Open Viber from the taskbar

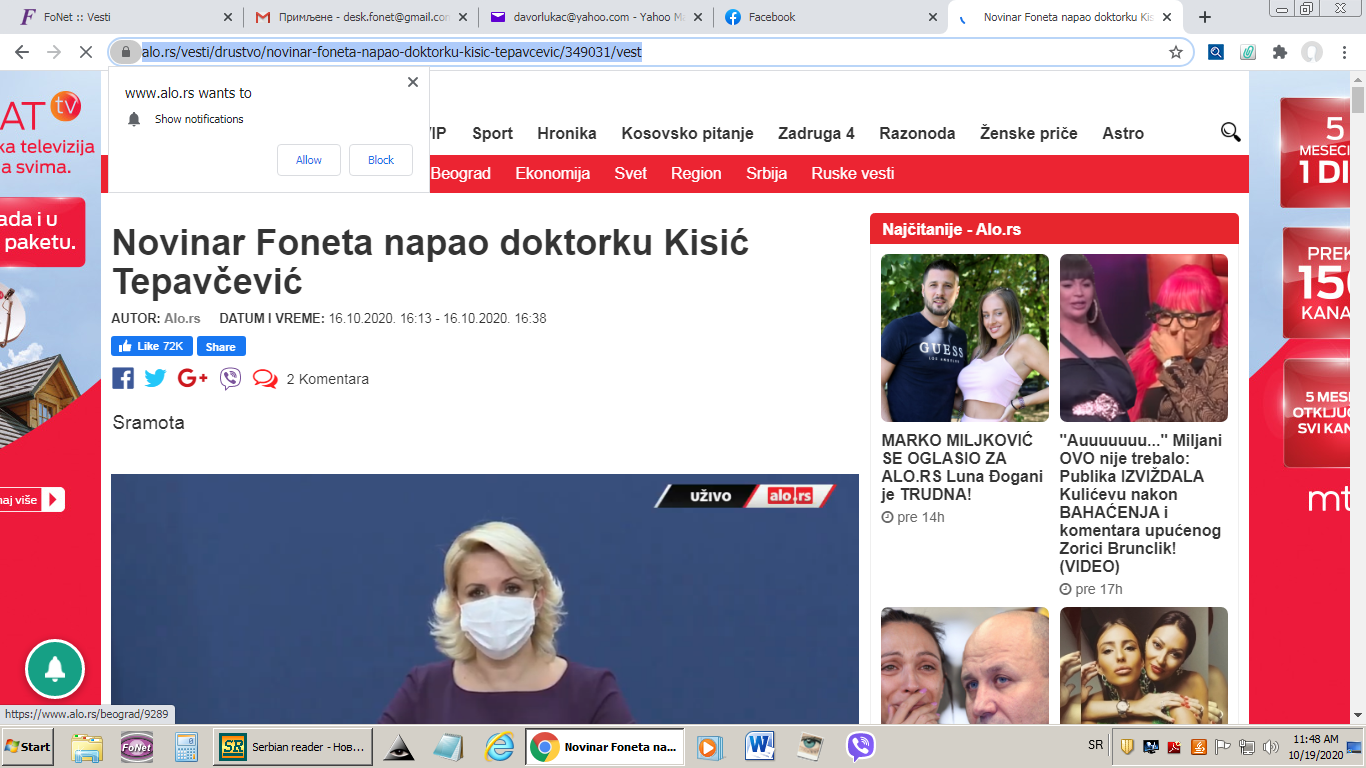click(860, 746)
